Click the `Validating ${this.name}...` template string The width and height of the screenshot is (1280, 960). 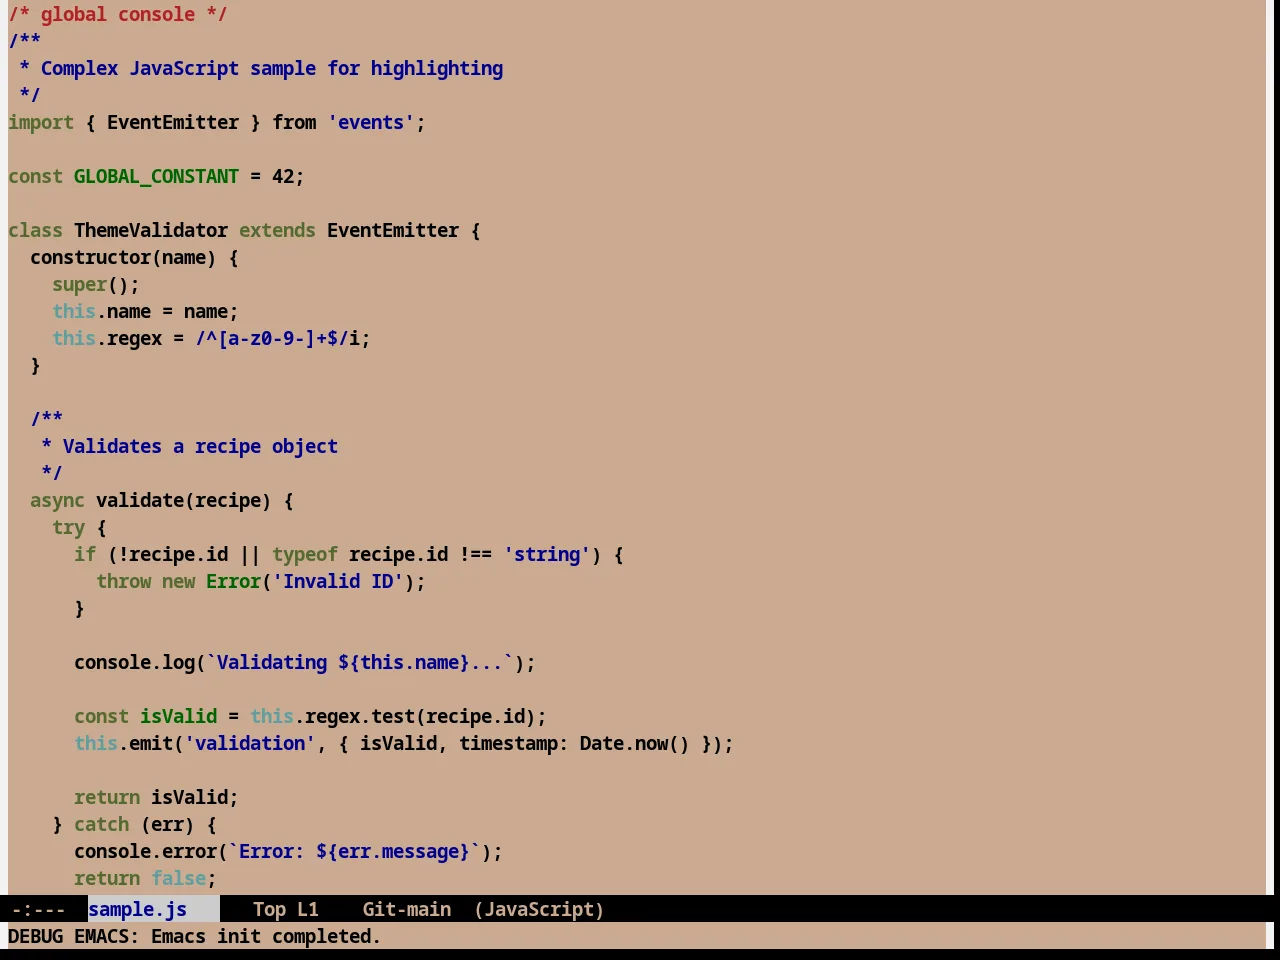coord(360,662)
